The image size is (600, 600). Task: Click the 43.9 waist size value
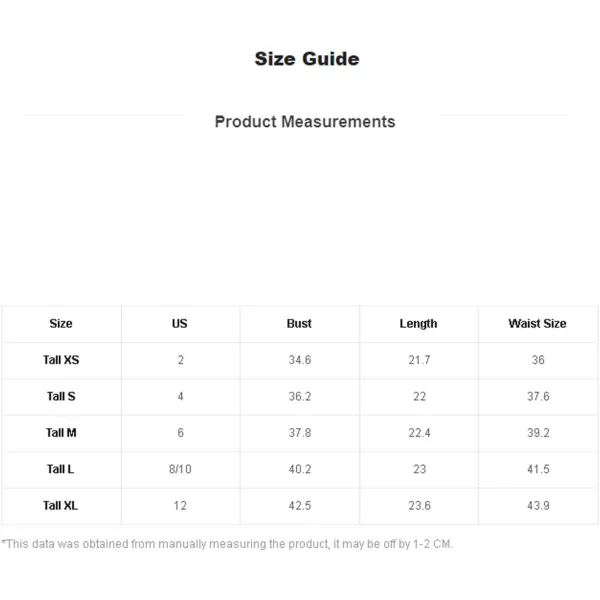pos(538,506)
